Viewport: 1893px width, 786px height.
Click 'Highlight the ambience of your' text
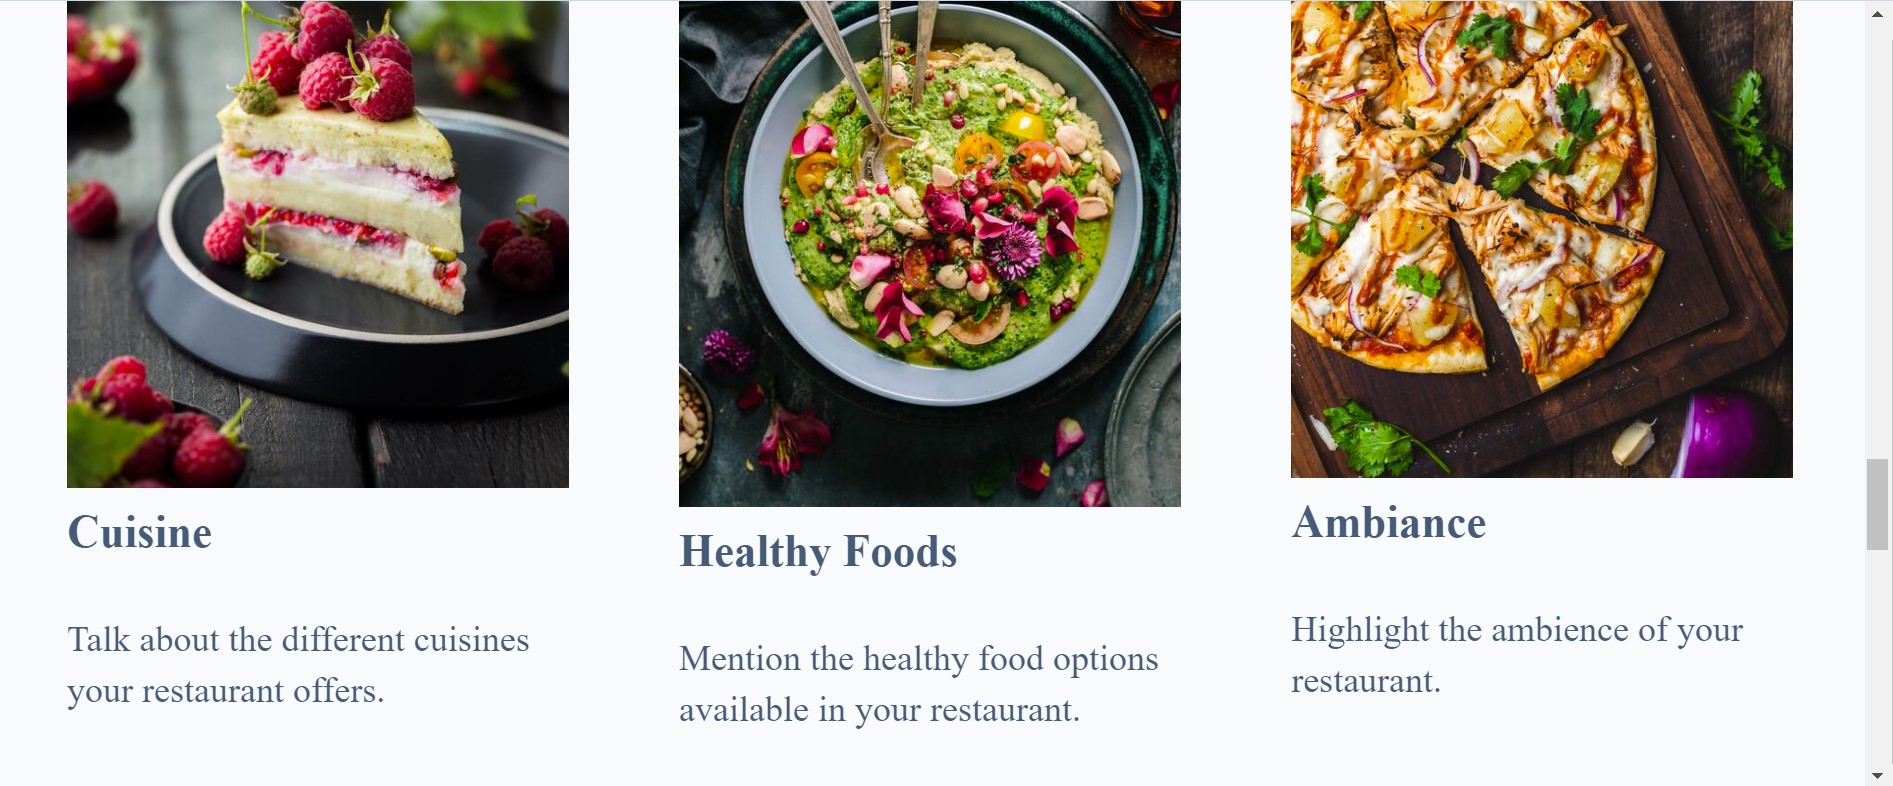pos(1517,630)
